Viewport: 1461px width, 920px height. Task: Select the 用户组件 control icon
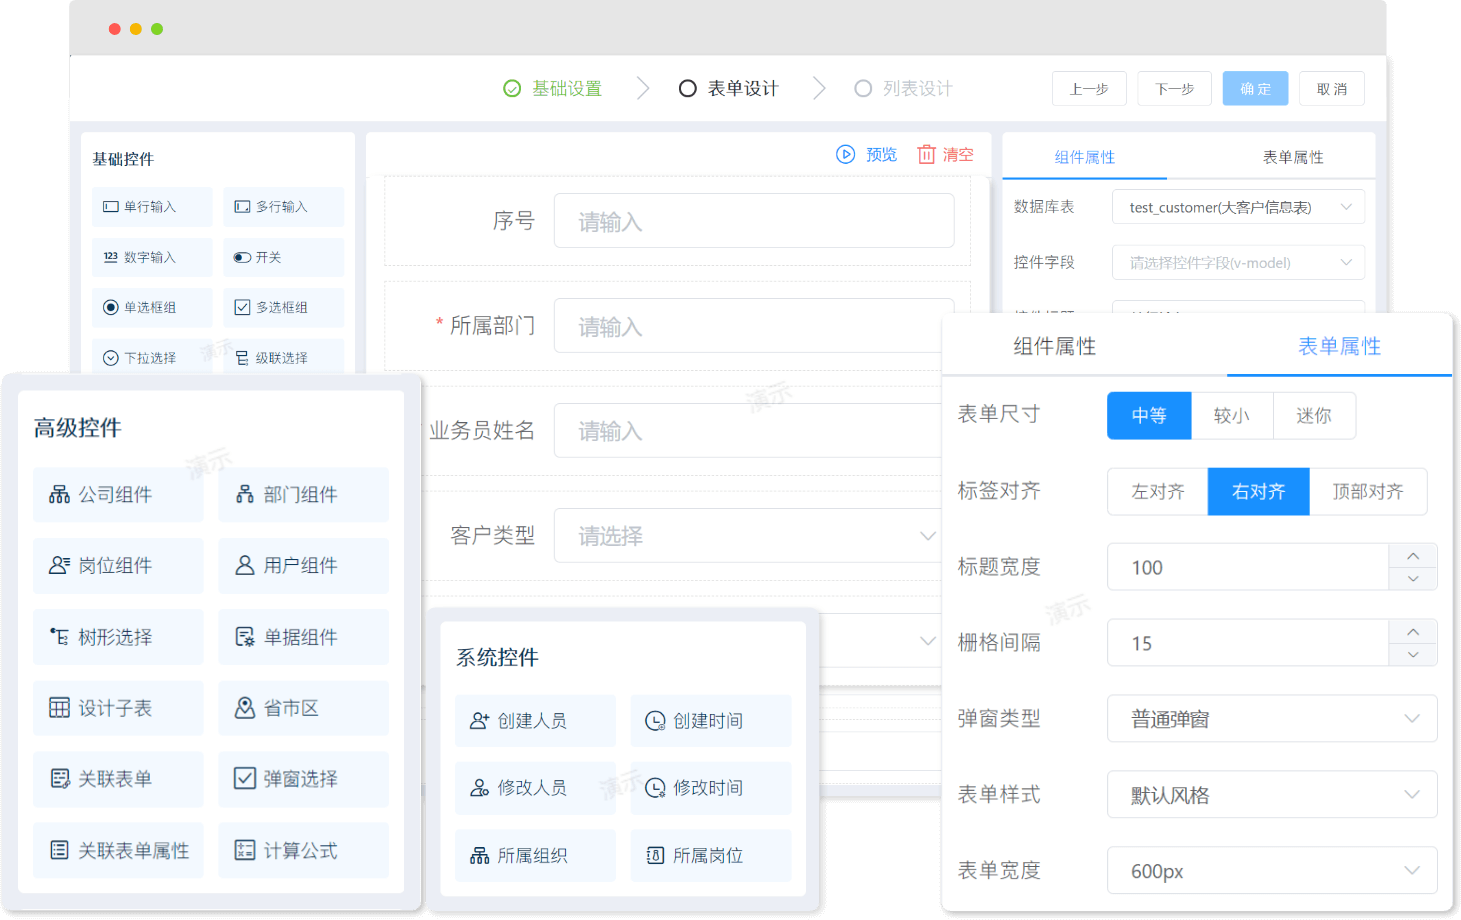245,565
